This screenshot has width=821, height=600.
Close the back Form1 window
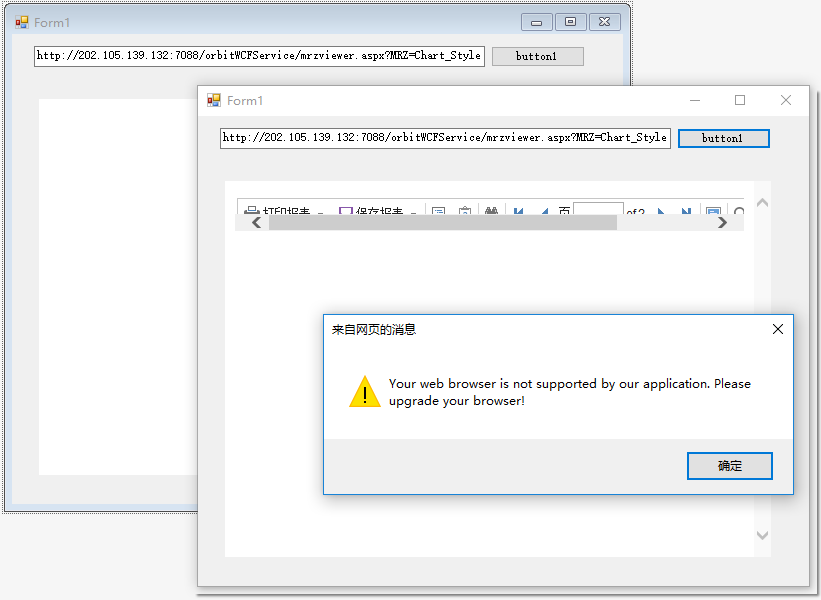pos(605,22)
